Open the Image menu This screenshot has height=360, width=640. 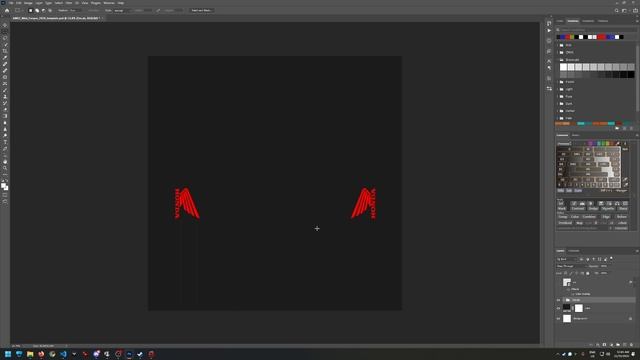pyautogui.click(x=28, y=3)
